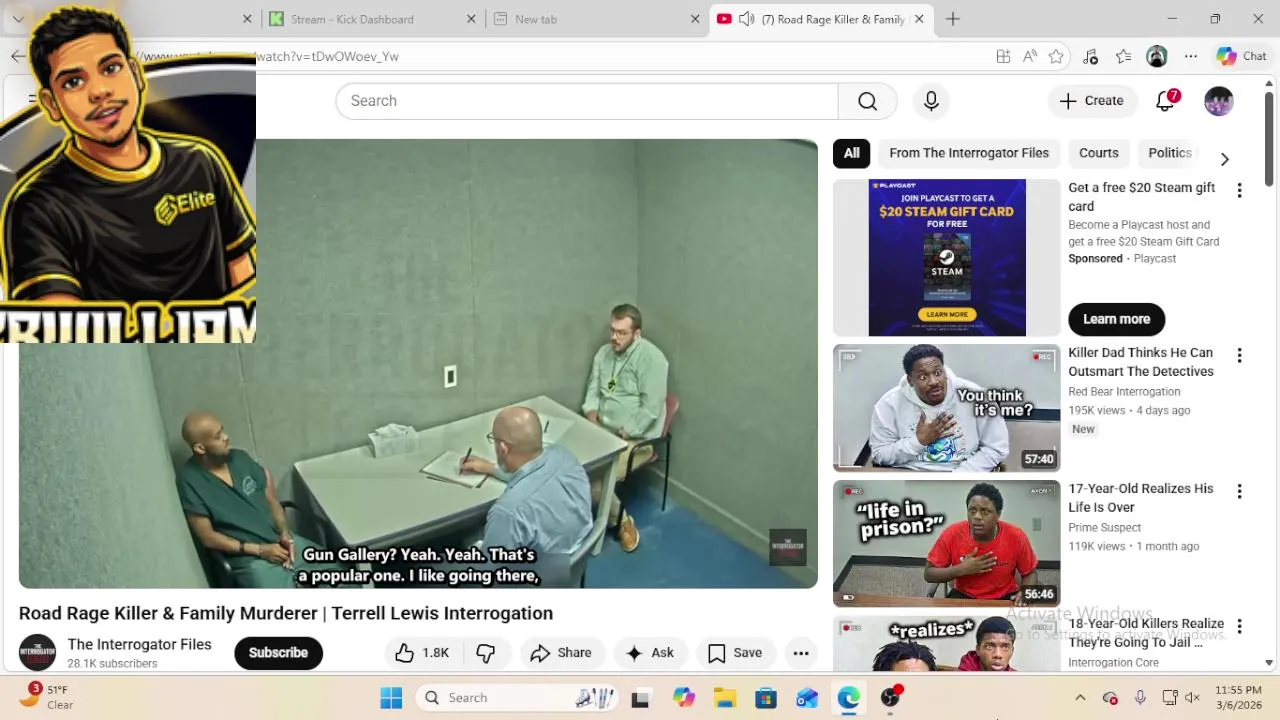
Task: Open Edge favorites list icon
Action: tap(1123, 57)
